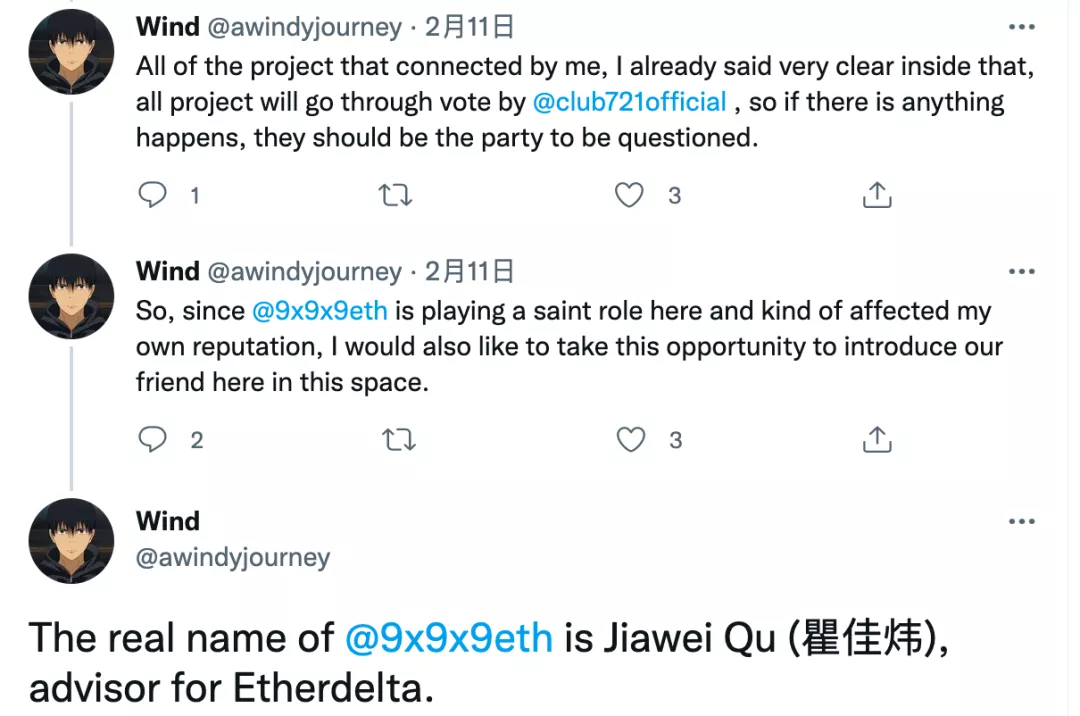Reply to the saint role tweet
Screen dimensions: 1080x716
[x=152, y=439]
